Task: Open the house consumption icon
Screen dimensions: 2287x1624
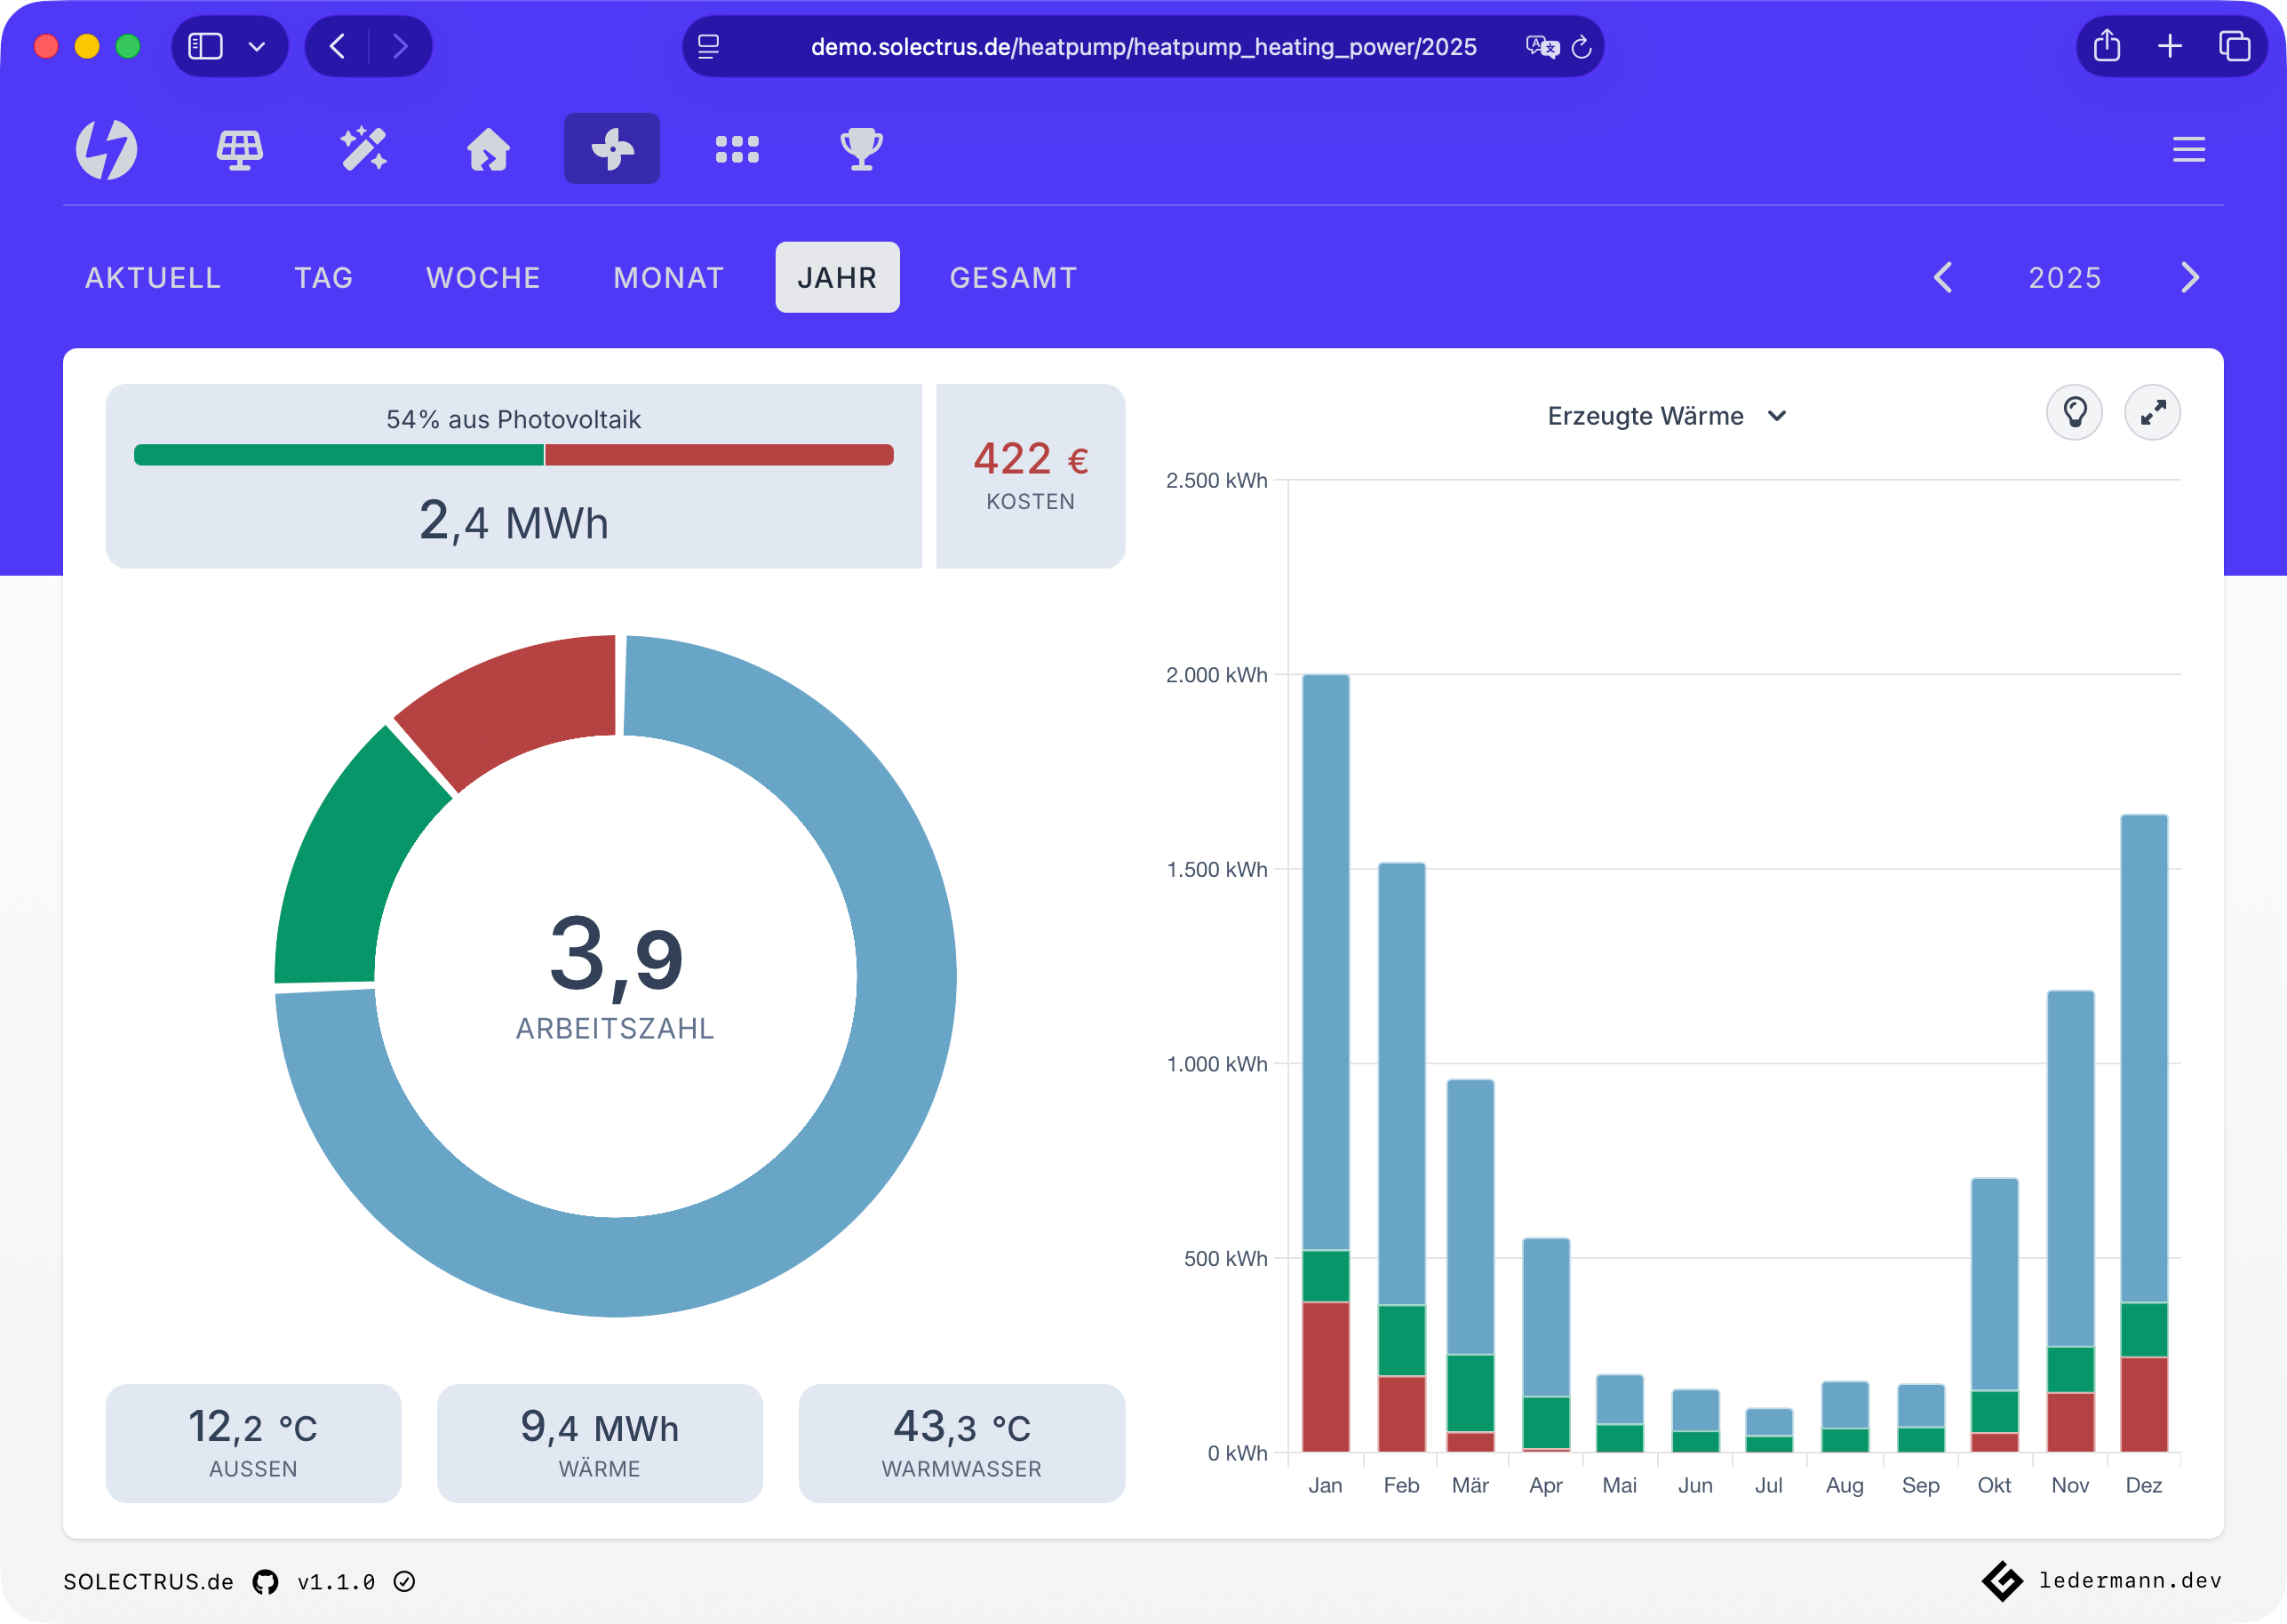Action: pos(488,149)
